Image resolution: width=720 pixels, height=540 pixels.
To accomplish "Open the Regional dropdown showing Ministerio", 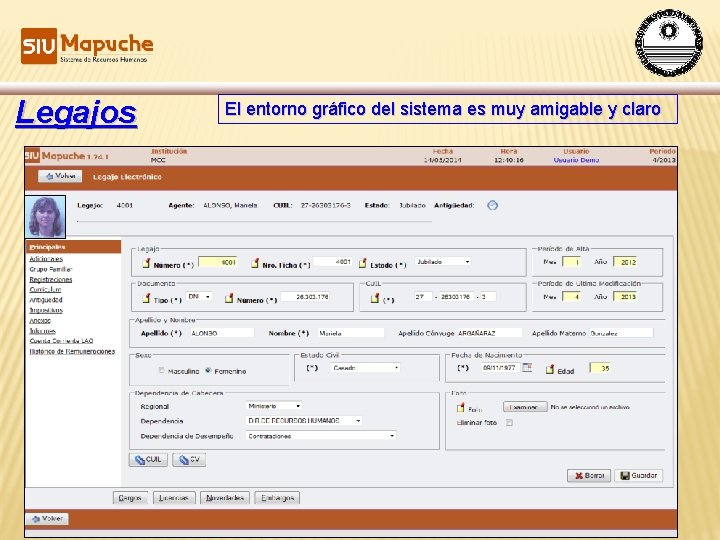I will tap(274, 406).
